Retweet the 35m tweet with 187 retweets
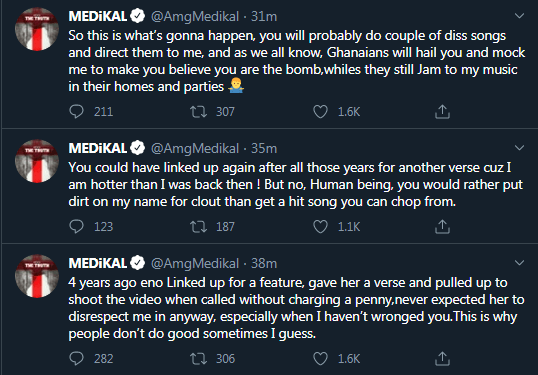538x375 pixels. (199, 226)
